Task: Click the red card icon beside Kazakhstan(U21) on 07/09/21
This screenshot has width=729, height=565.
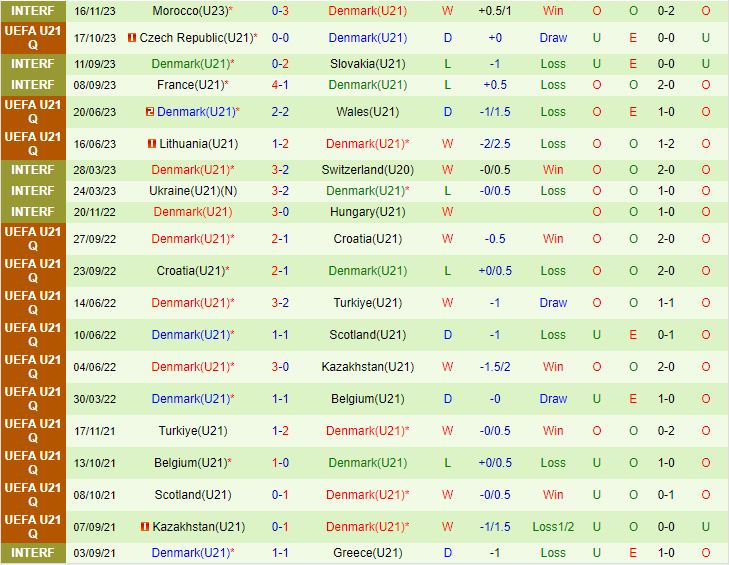Action: (x=145, y=527)
